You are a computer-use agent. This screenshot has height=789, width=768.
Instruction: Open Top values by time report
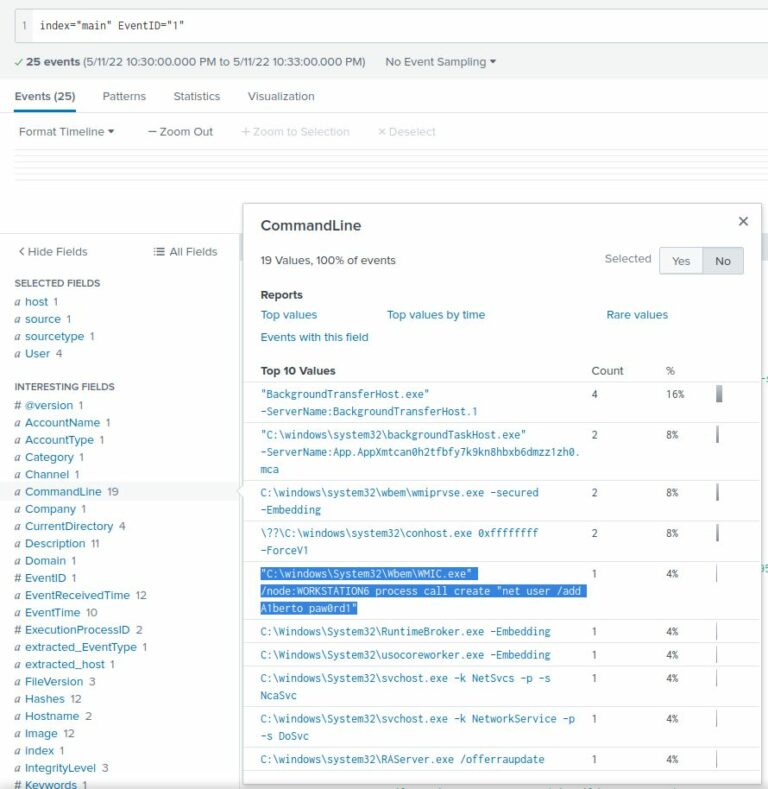click(435, 315)
